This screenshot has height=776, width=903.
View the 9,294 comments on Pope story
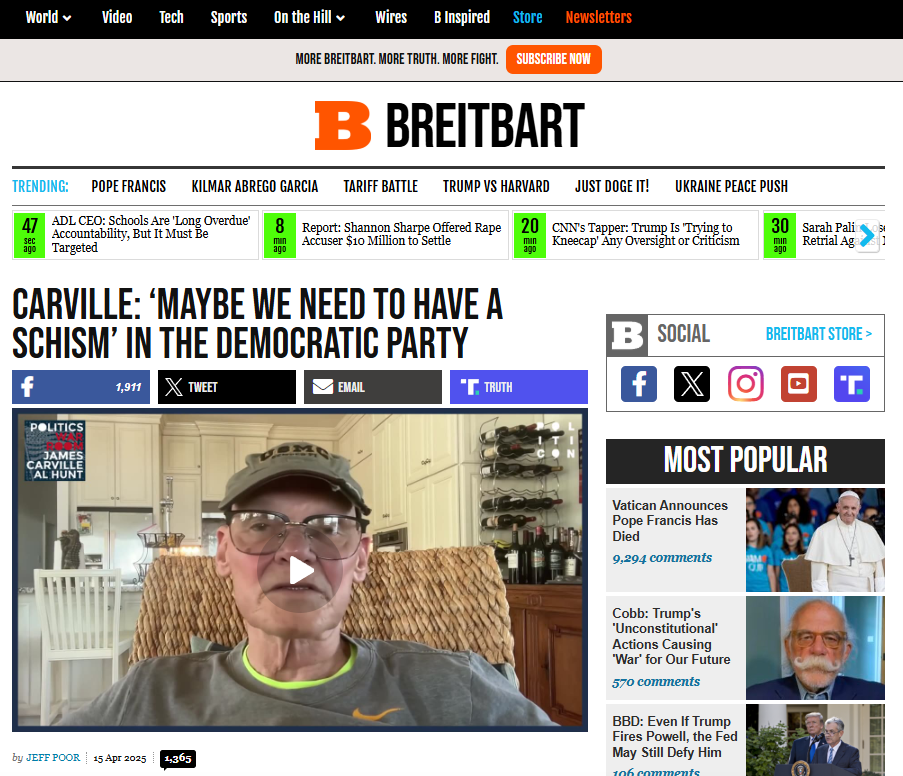(662, 558)
